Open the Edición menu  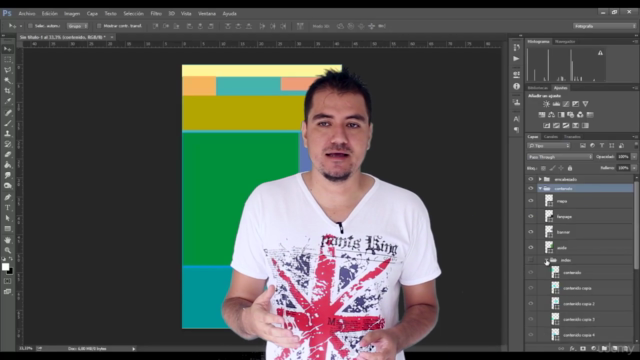(x=49, y=13)
